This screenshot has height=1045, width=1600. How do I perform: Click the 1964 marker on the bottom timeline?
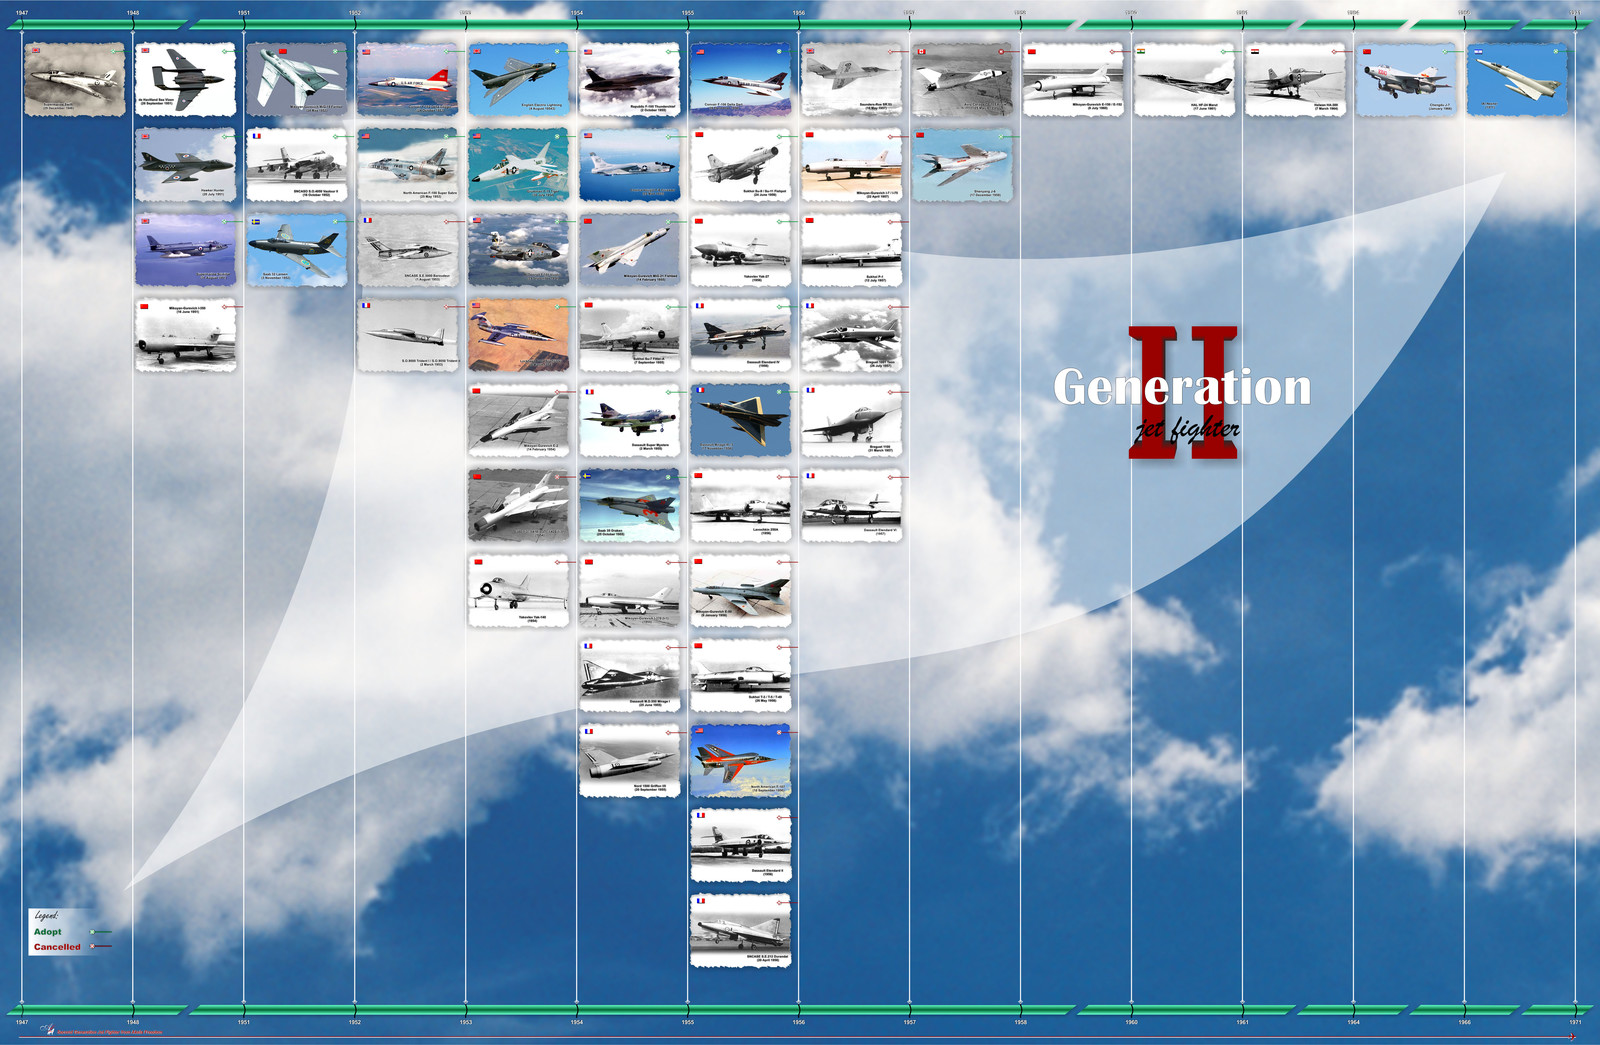(x=1353, y=1022)
